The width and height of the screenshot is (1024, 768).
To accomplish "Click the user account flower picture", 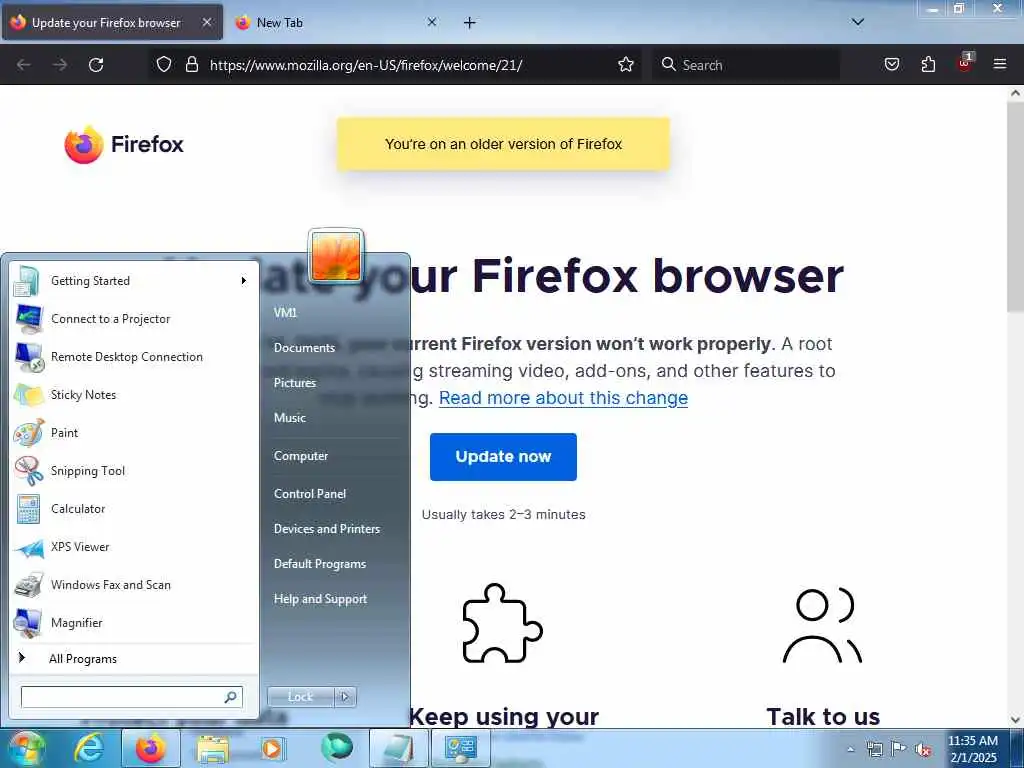I will click(336, 256).
